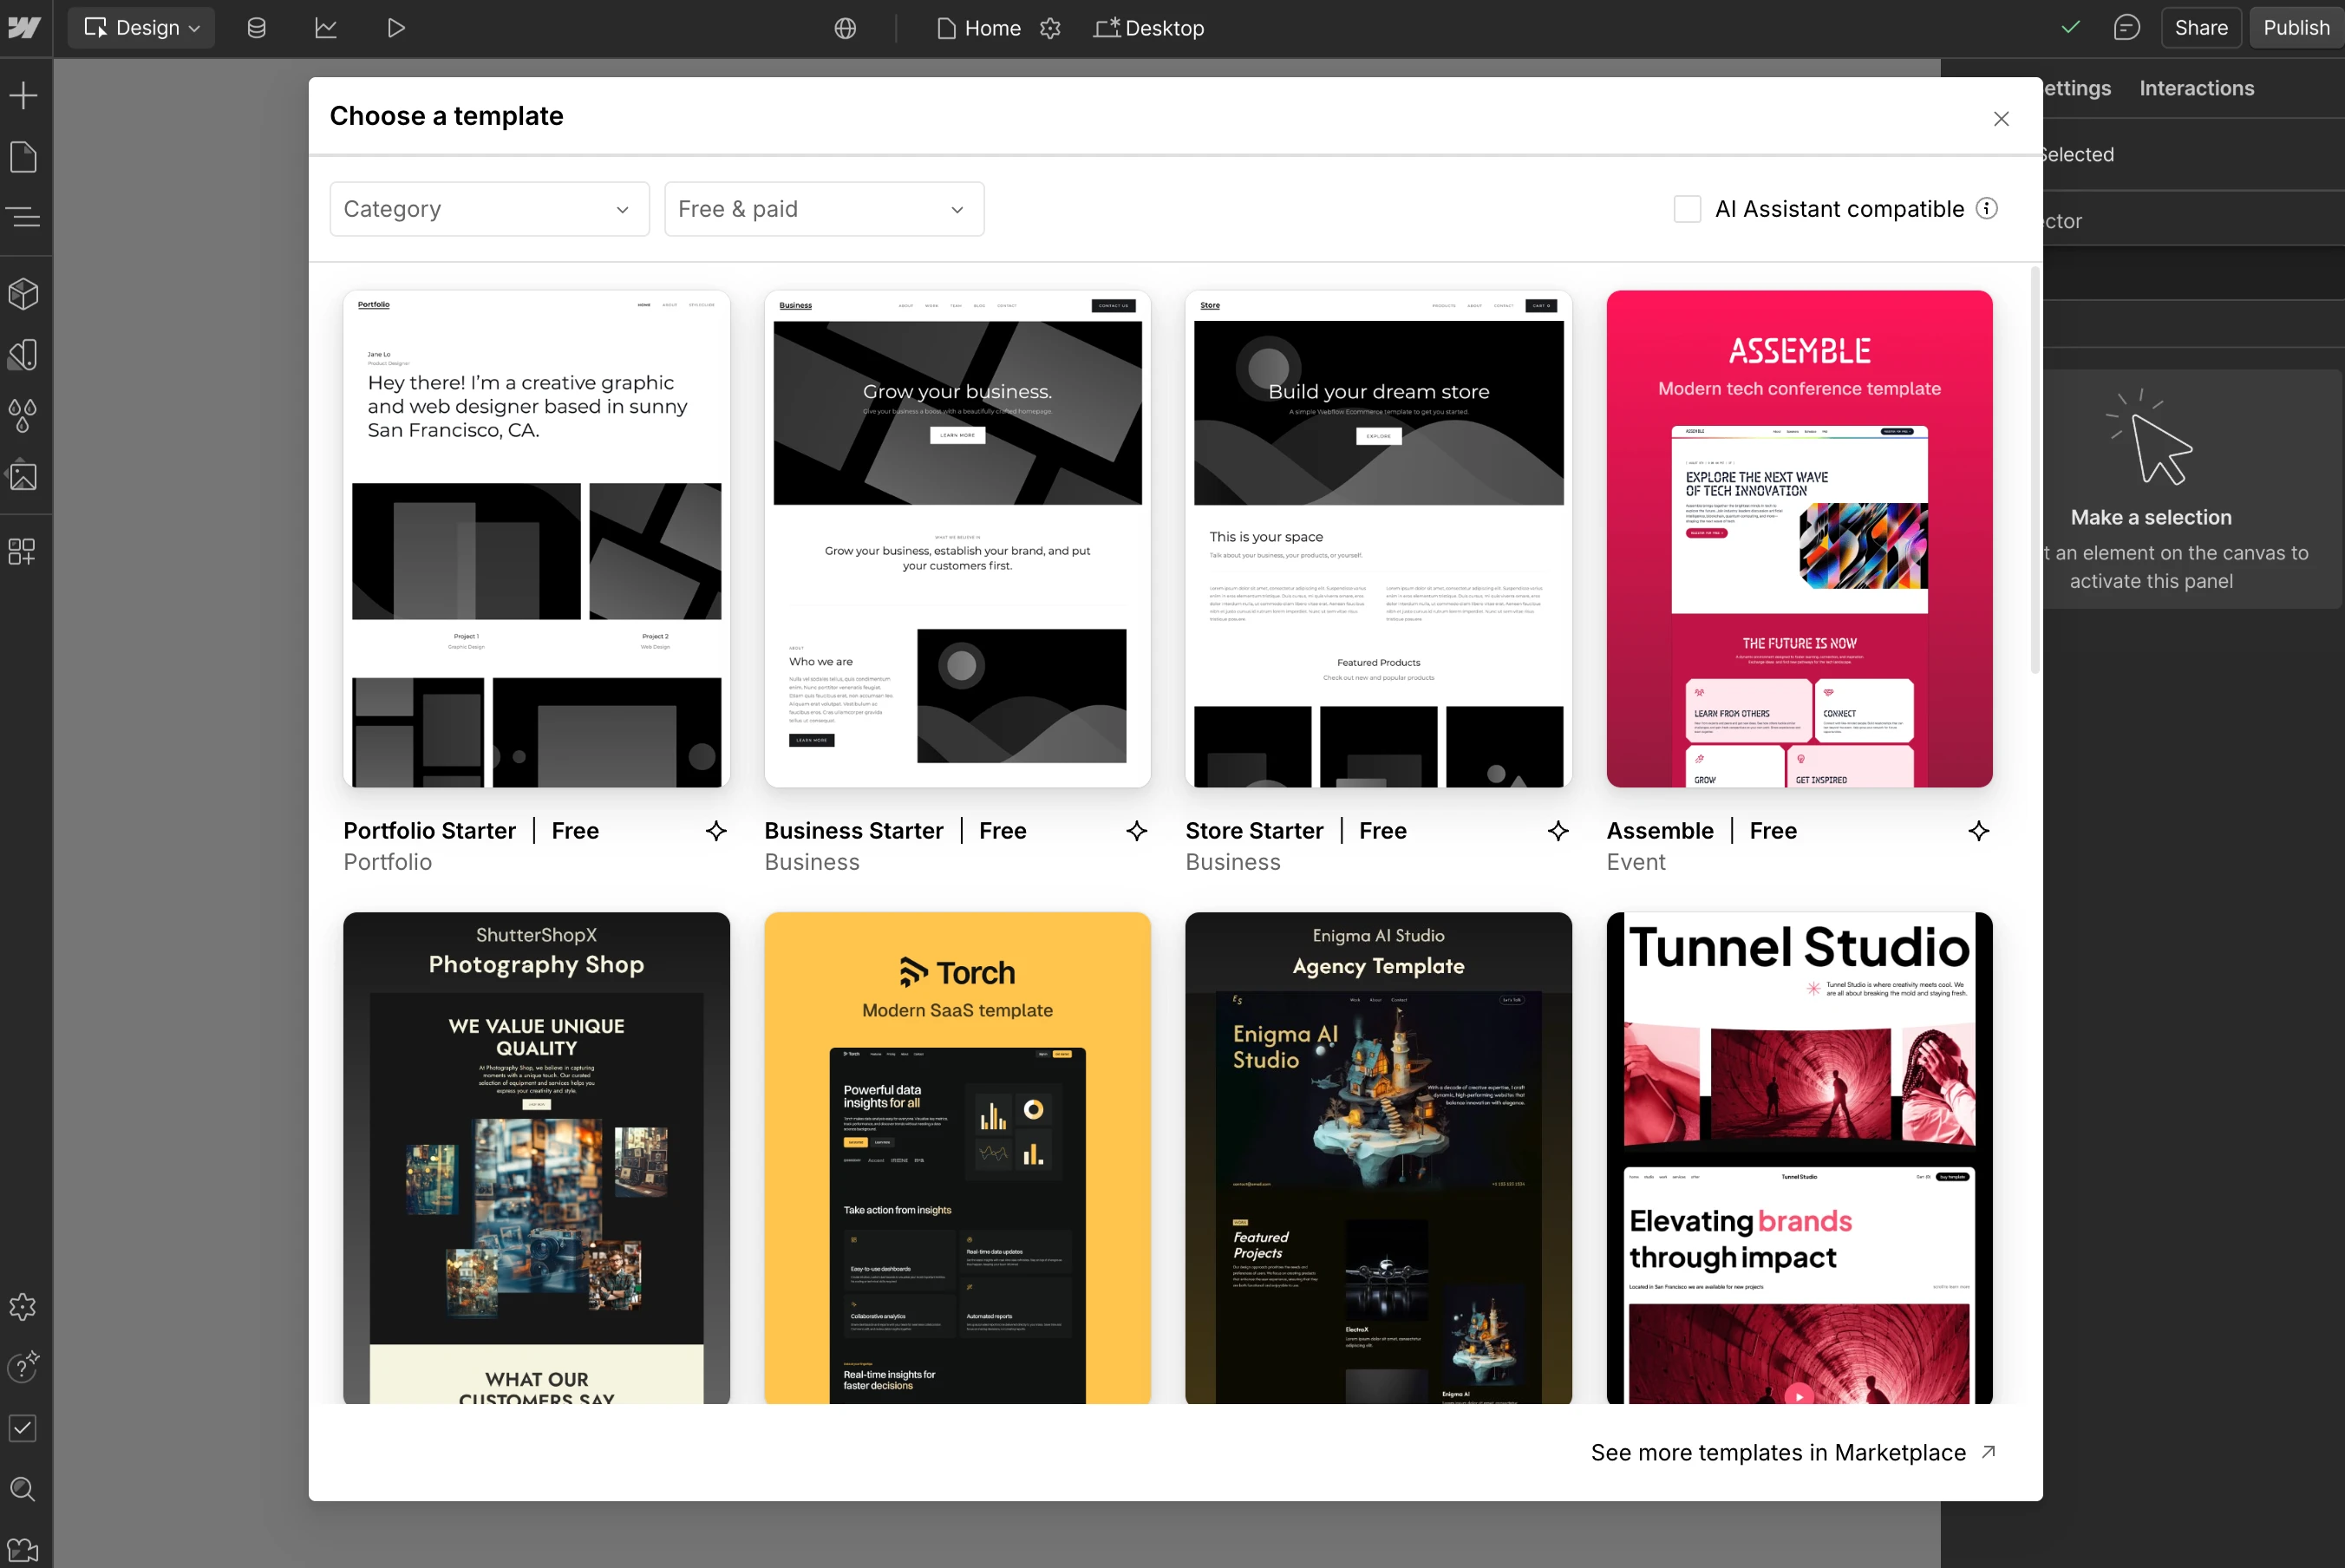Click the Store Starter title text
Viewport: 2345px width, 1568px height.
click(1254, 831)
